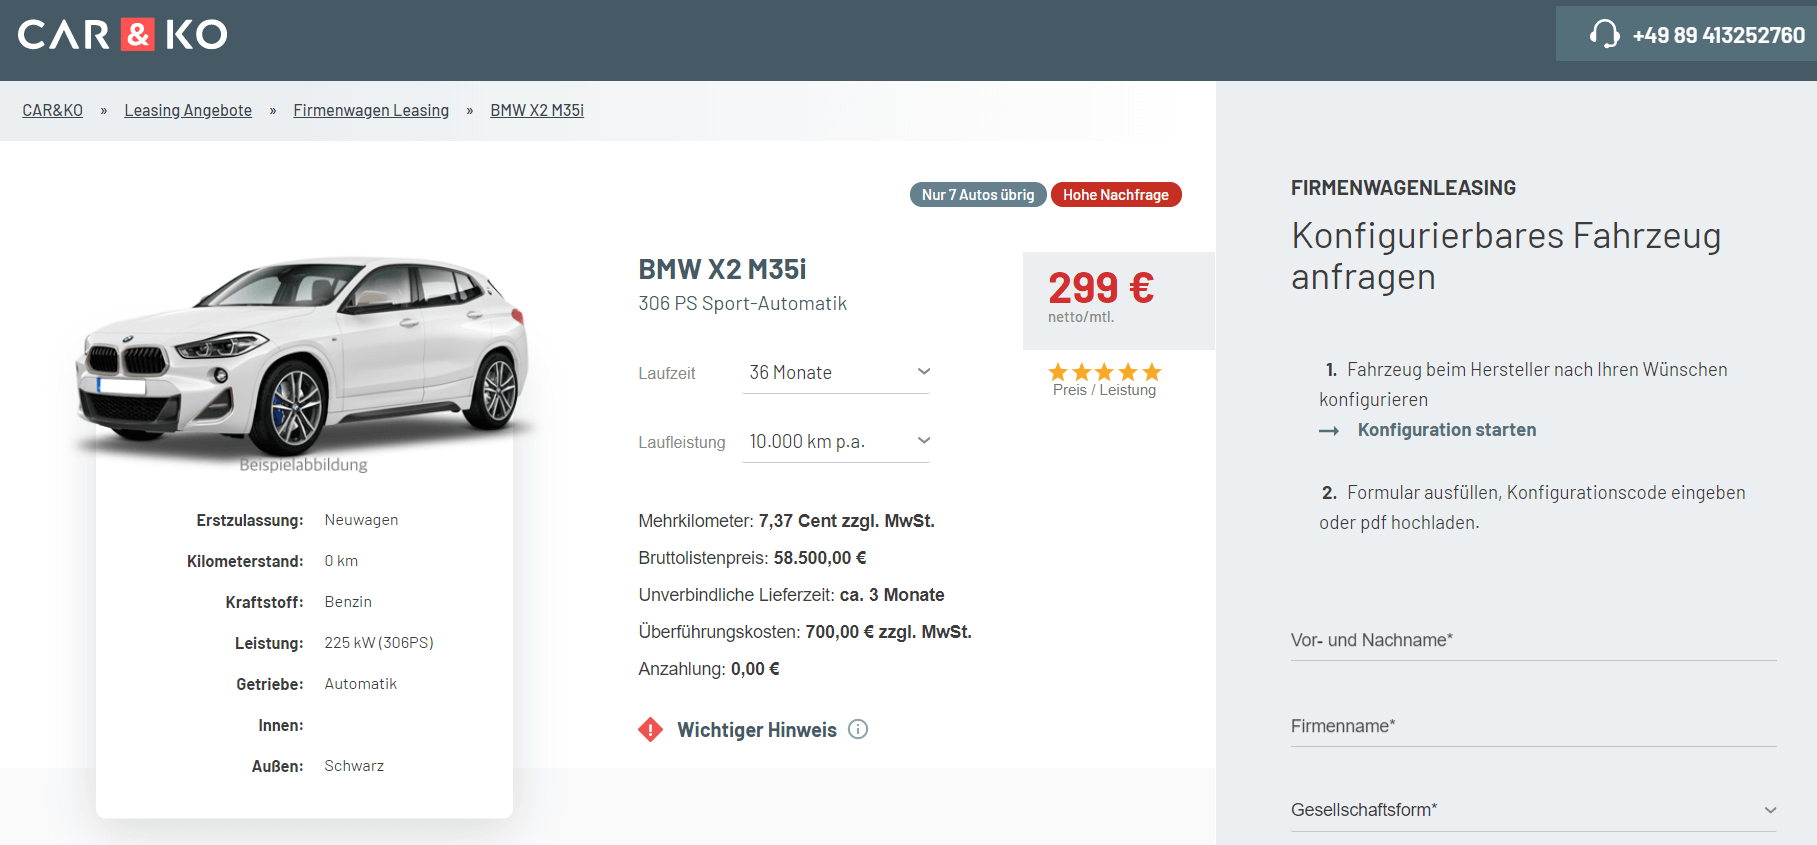Click the Wichtiger Hinweis label
Image resolution: width=1817 pixels, height=845 pixels.
(757, 730)
